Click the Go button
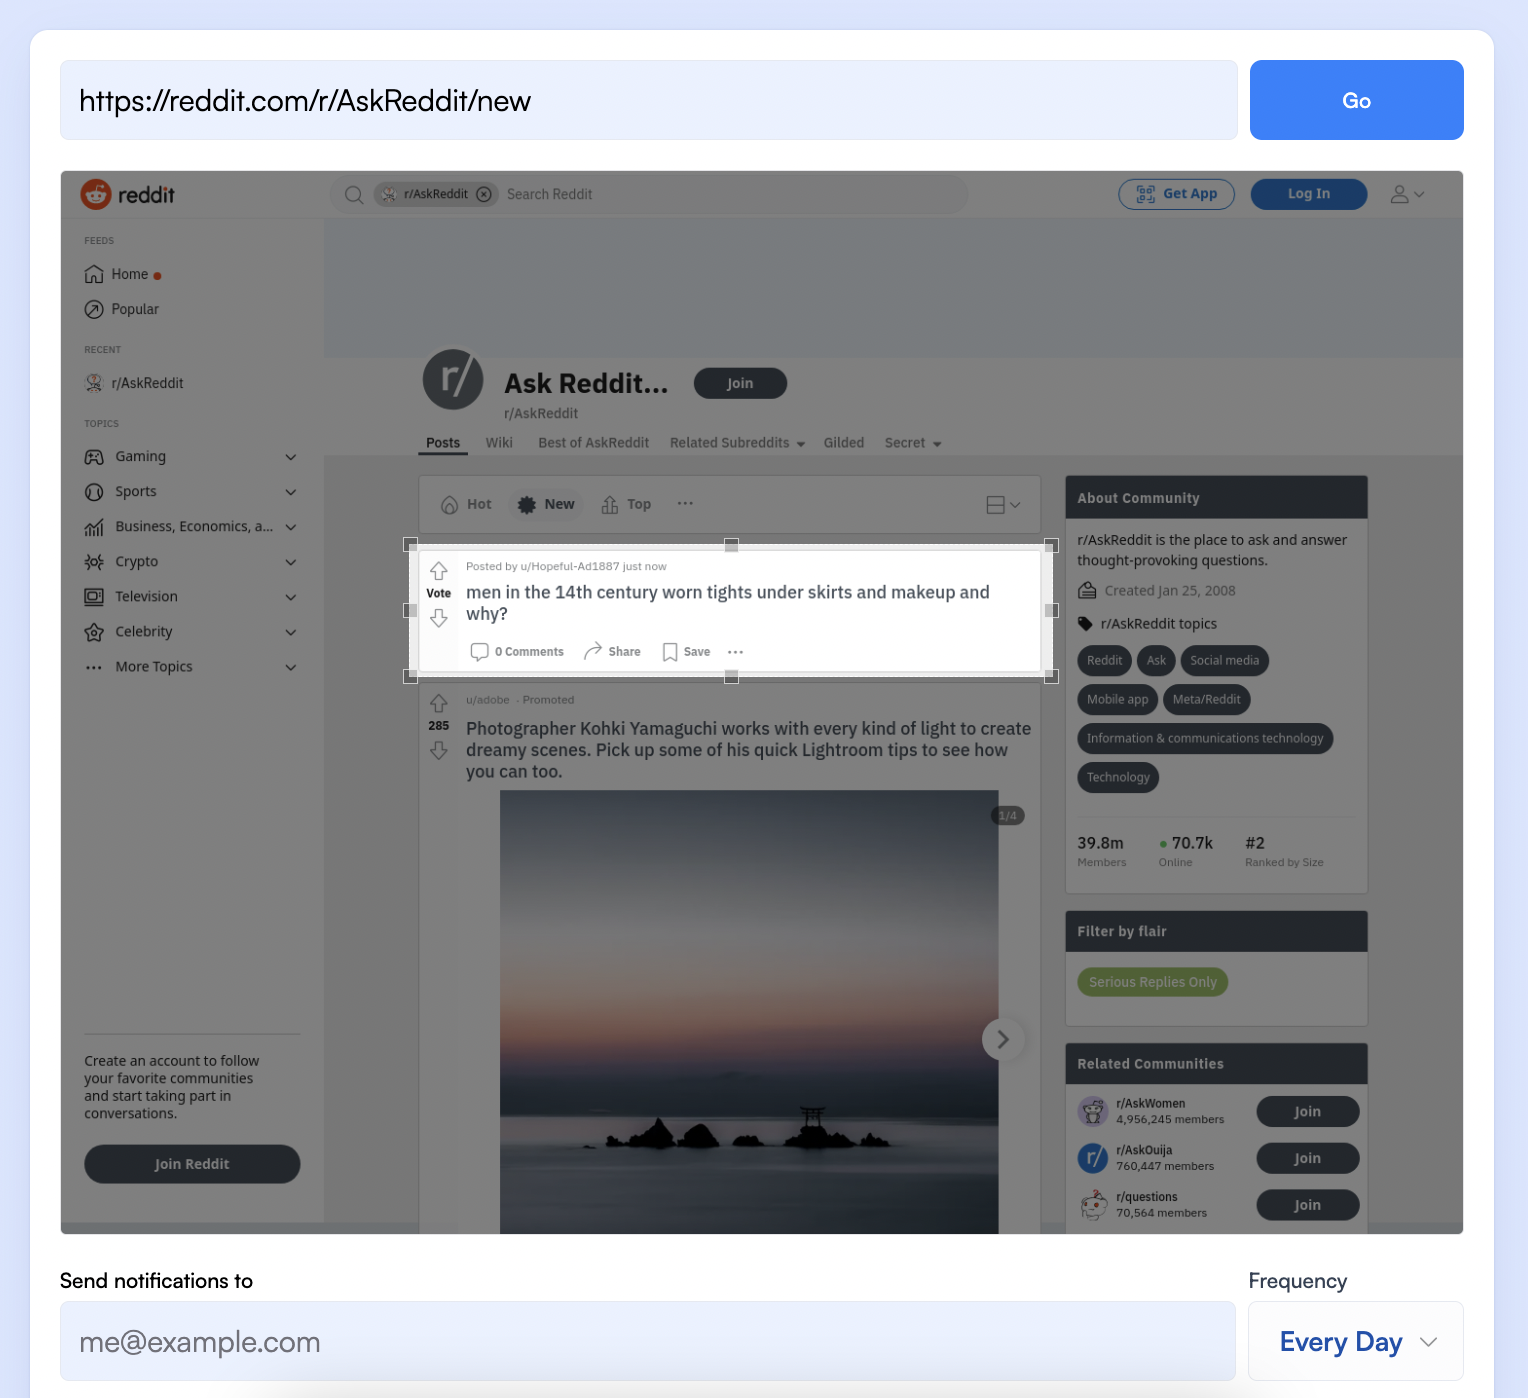Screen dimensions: 1528x1398 1356,100
